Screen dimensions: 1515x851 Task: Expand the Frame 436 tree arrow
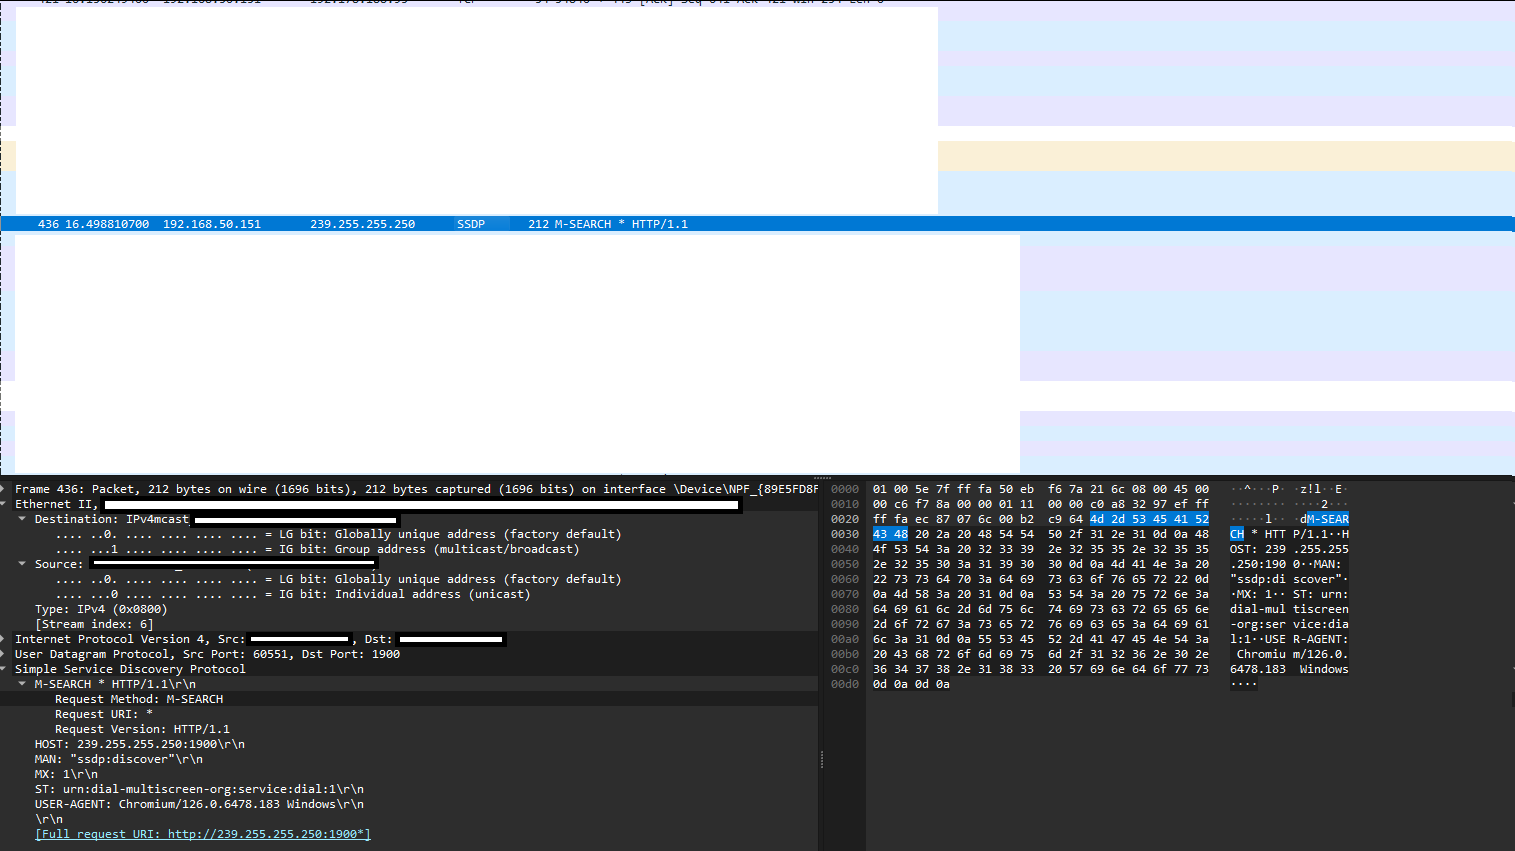tap(5, 489)
